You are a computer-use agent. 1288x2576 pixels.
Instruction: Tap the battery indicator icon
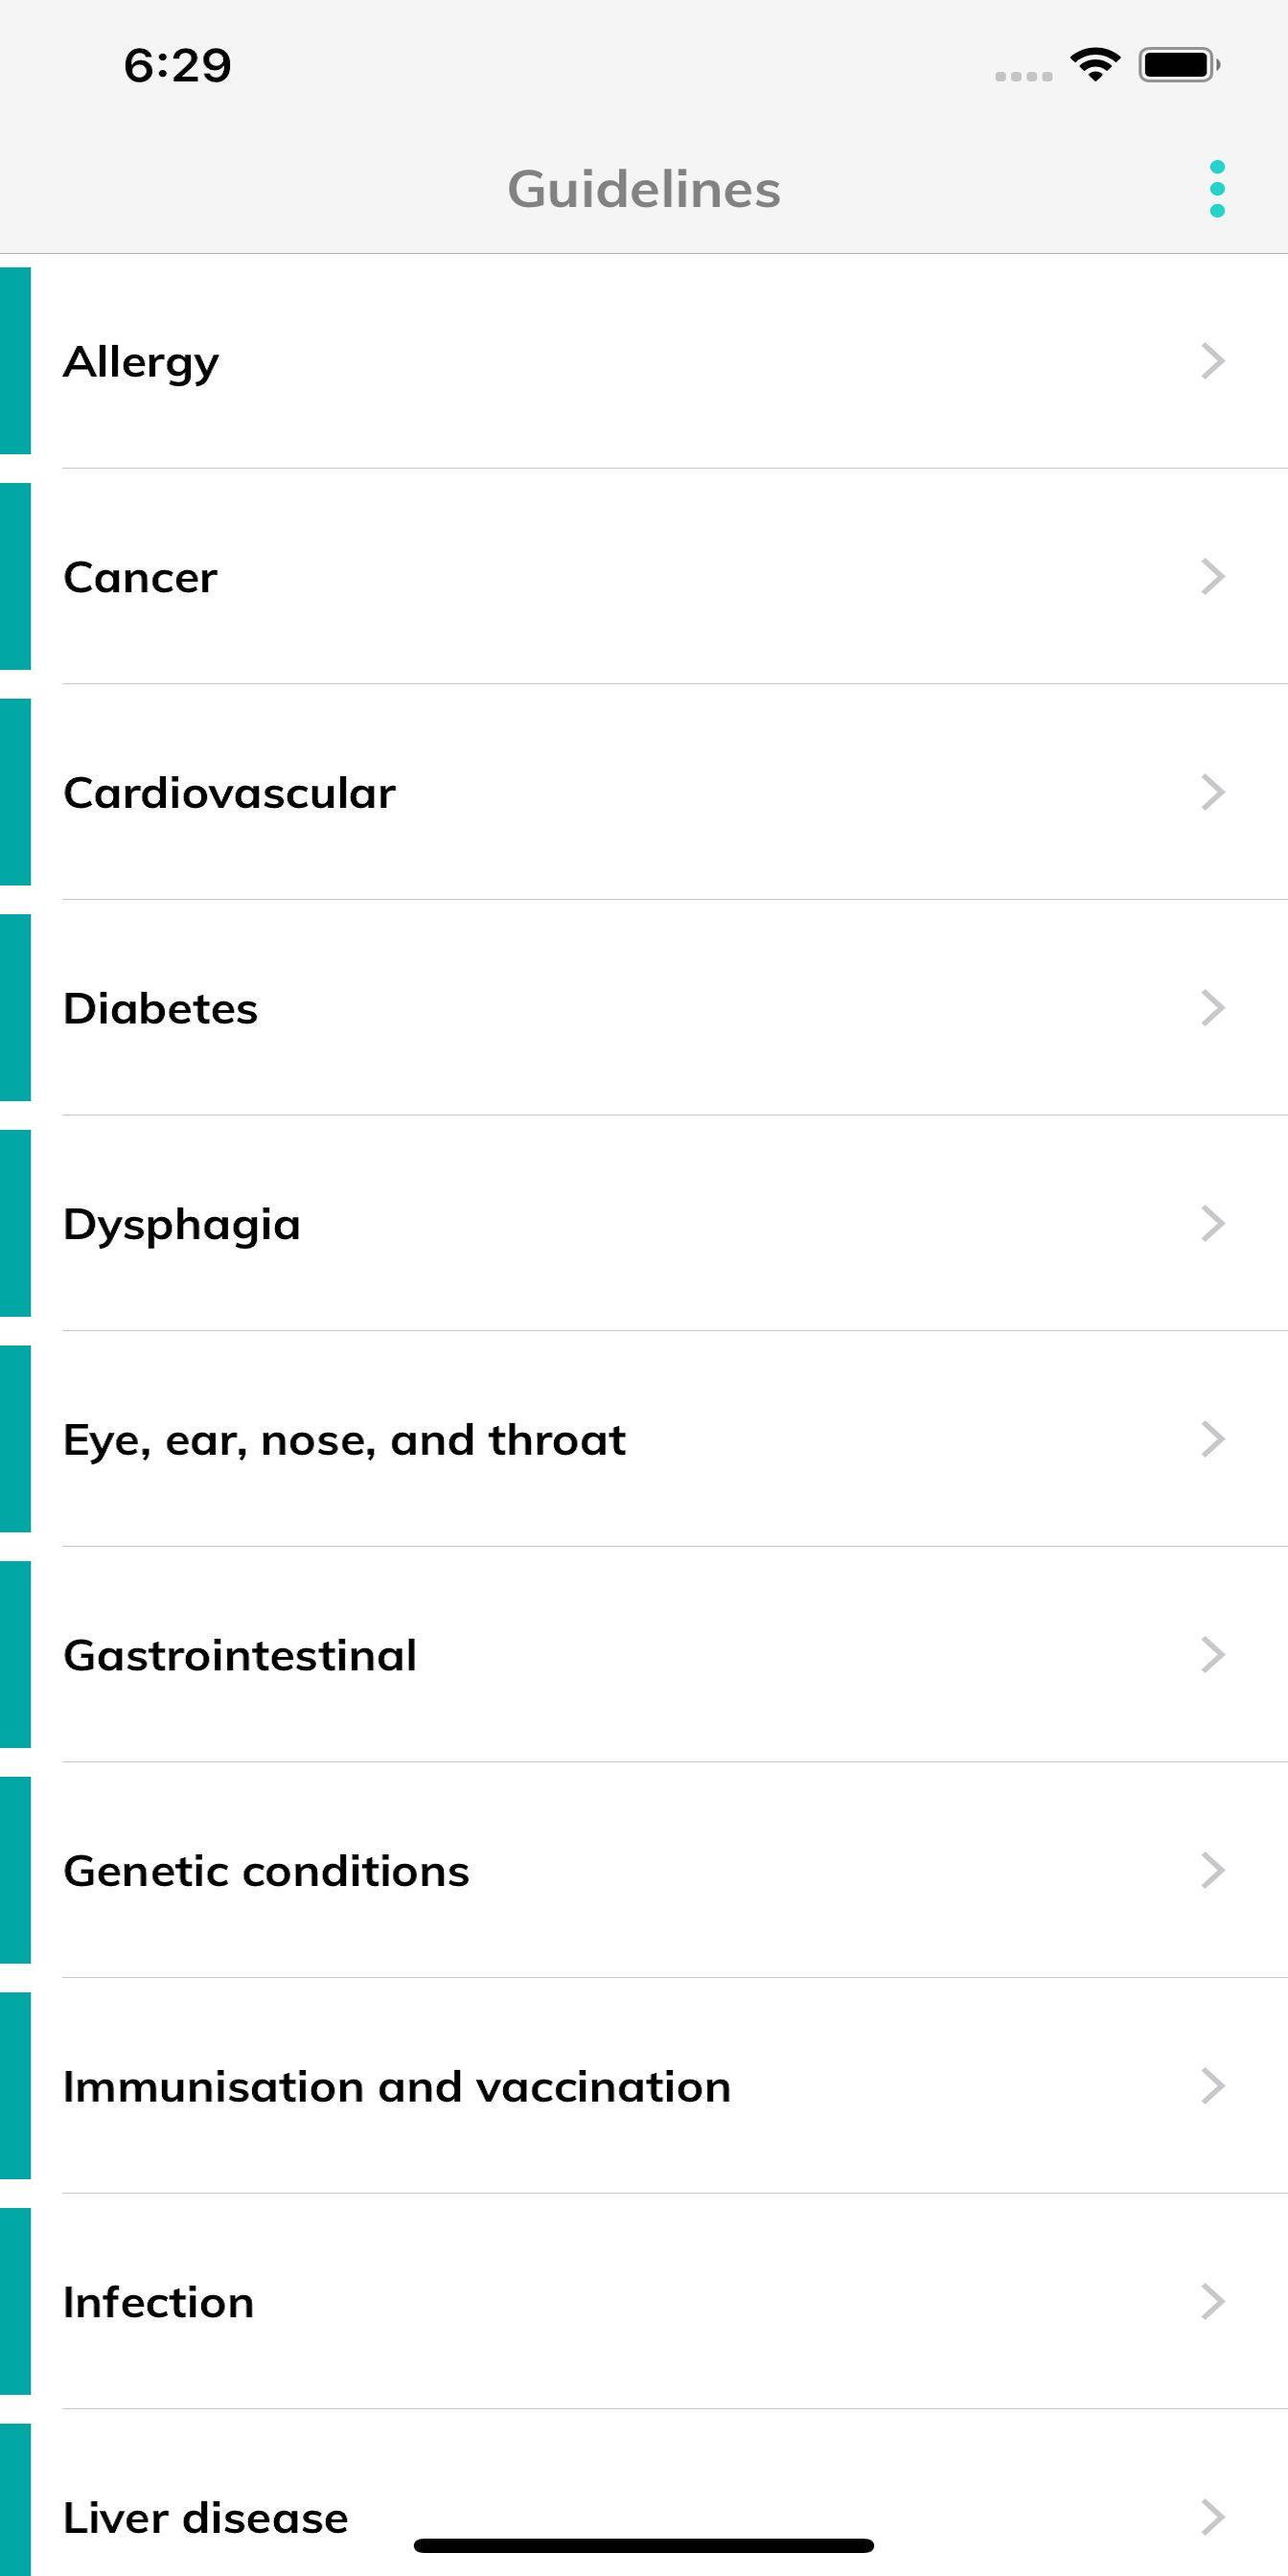point(1178,65)
